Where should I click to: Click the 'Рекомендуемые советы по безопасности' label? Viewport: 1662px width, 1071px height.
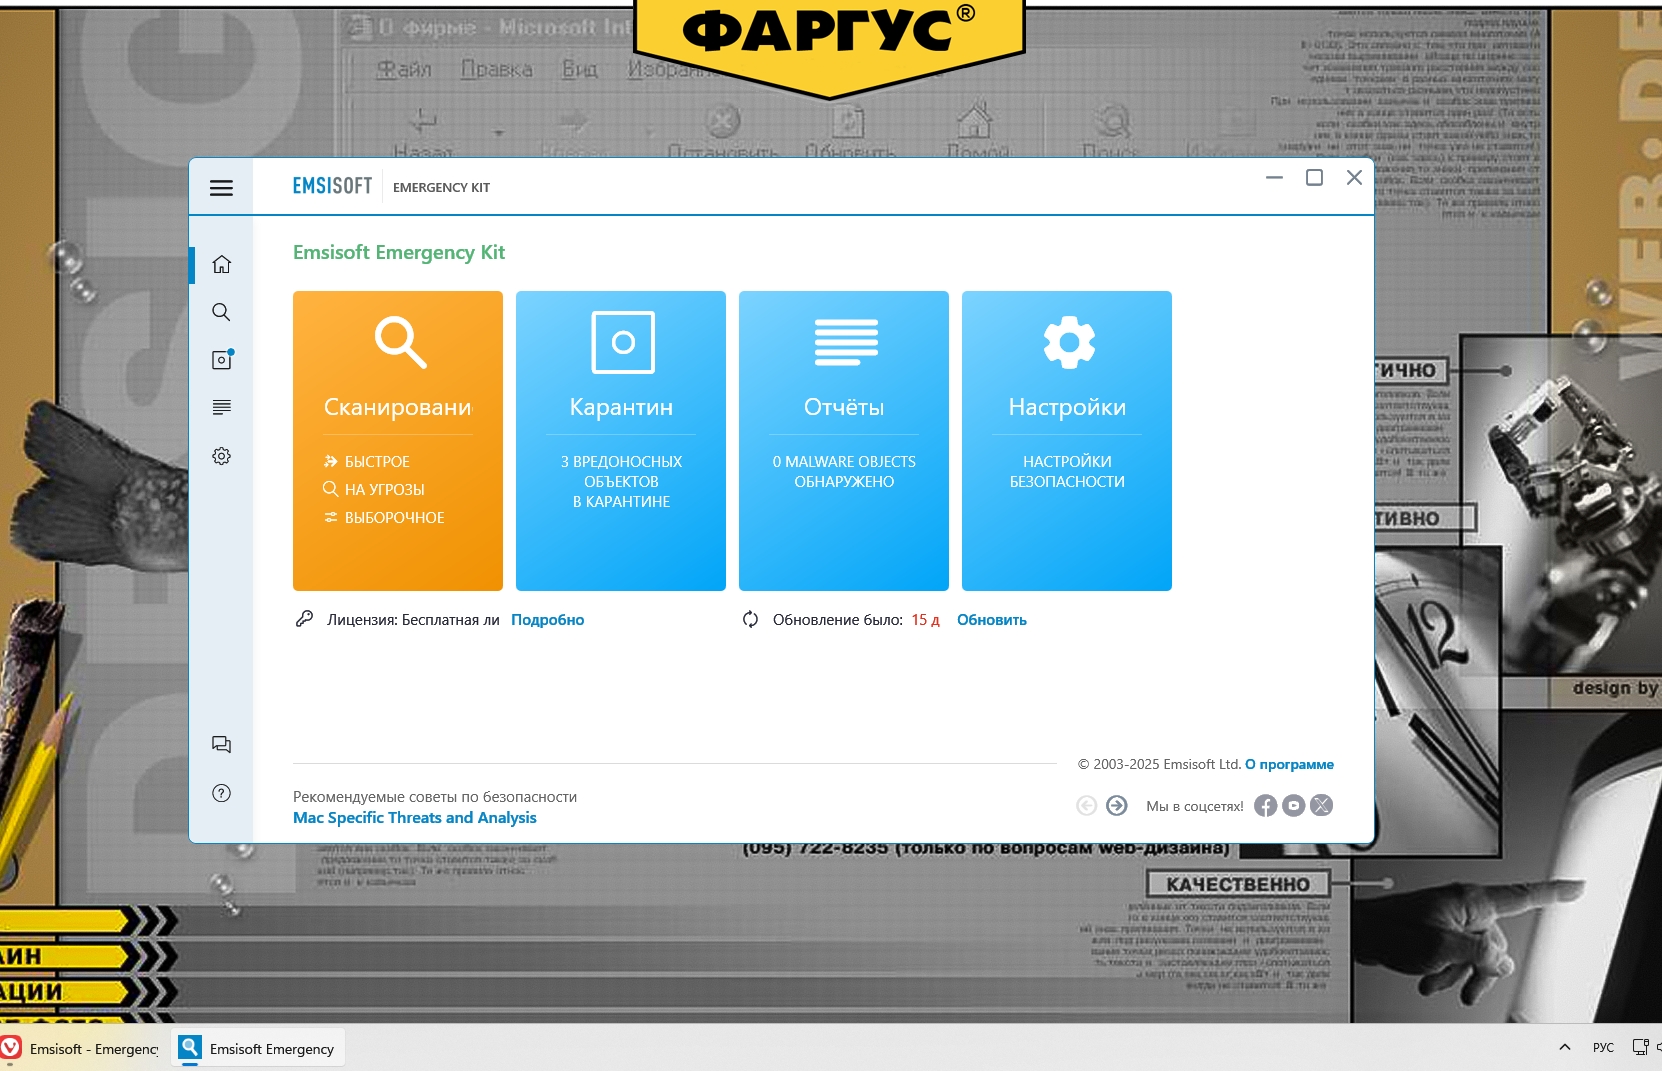435,797
